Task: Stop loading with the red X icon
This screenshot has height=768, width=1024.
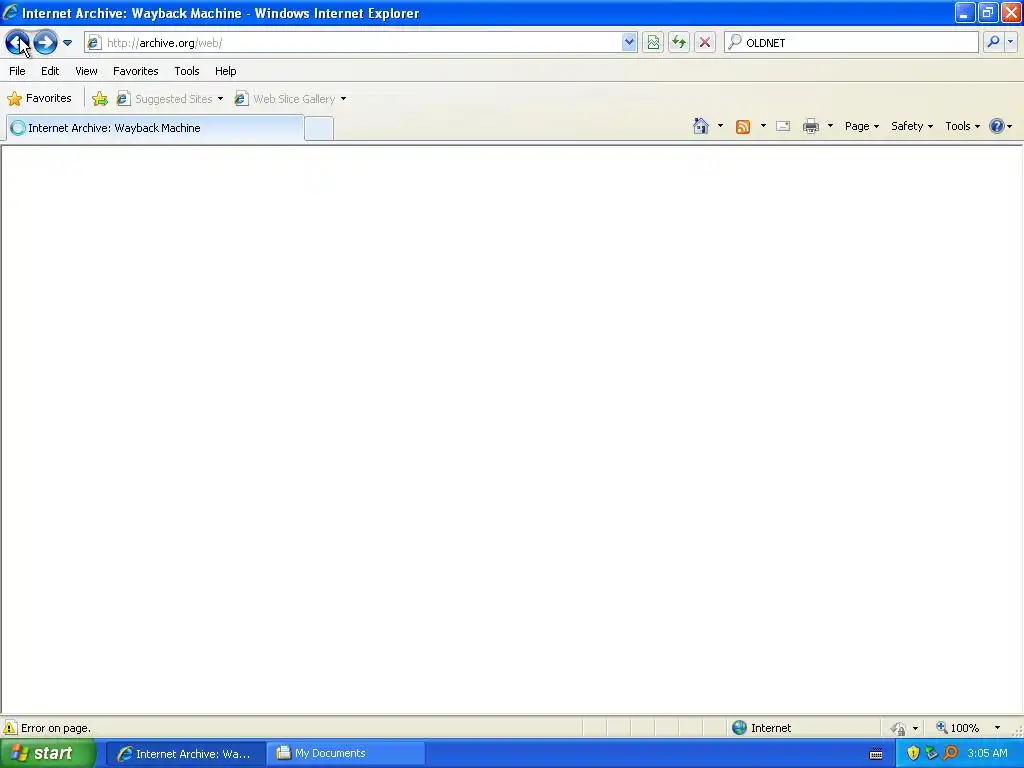Action: click(705, 42)
